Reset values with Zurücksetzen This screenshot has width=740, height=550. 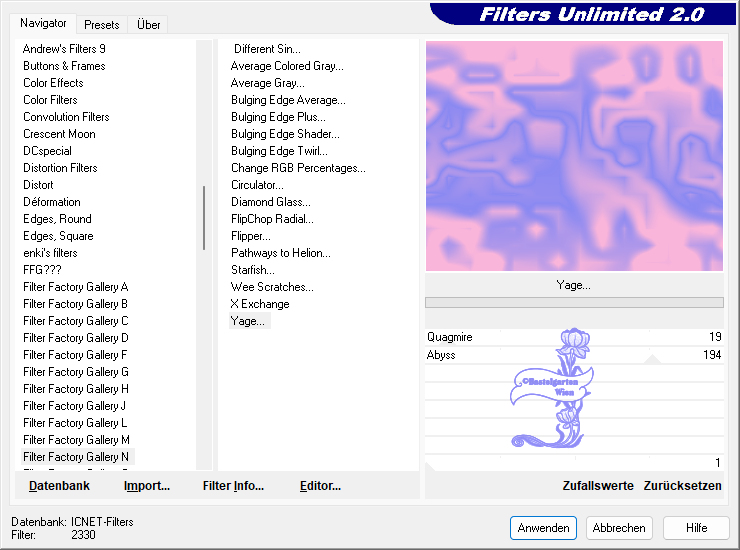[682, 486]
